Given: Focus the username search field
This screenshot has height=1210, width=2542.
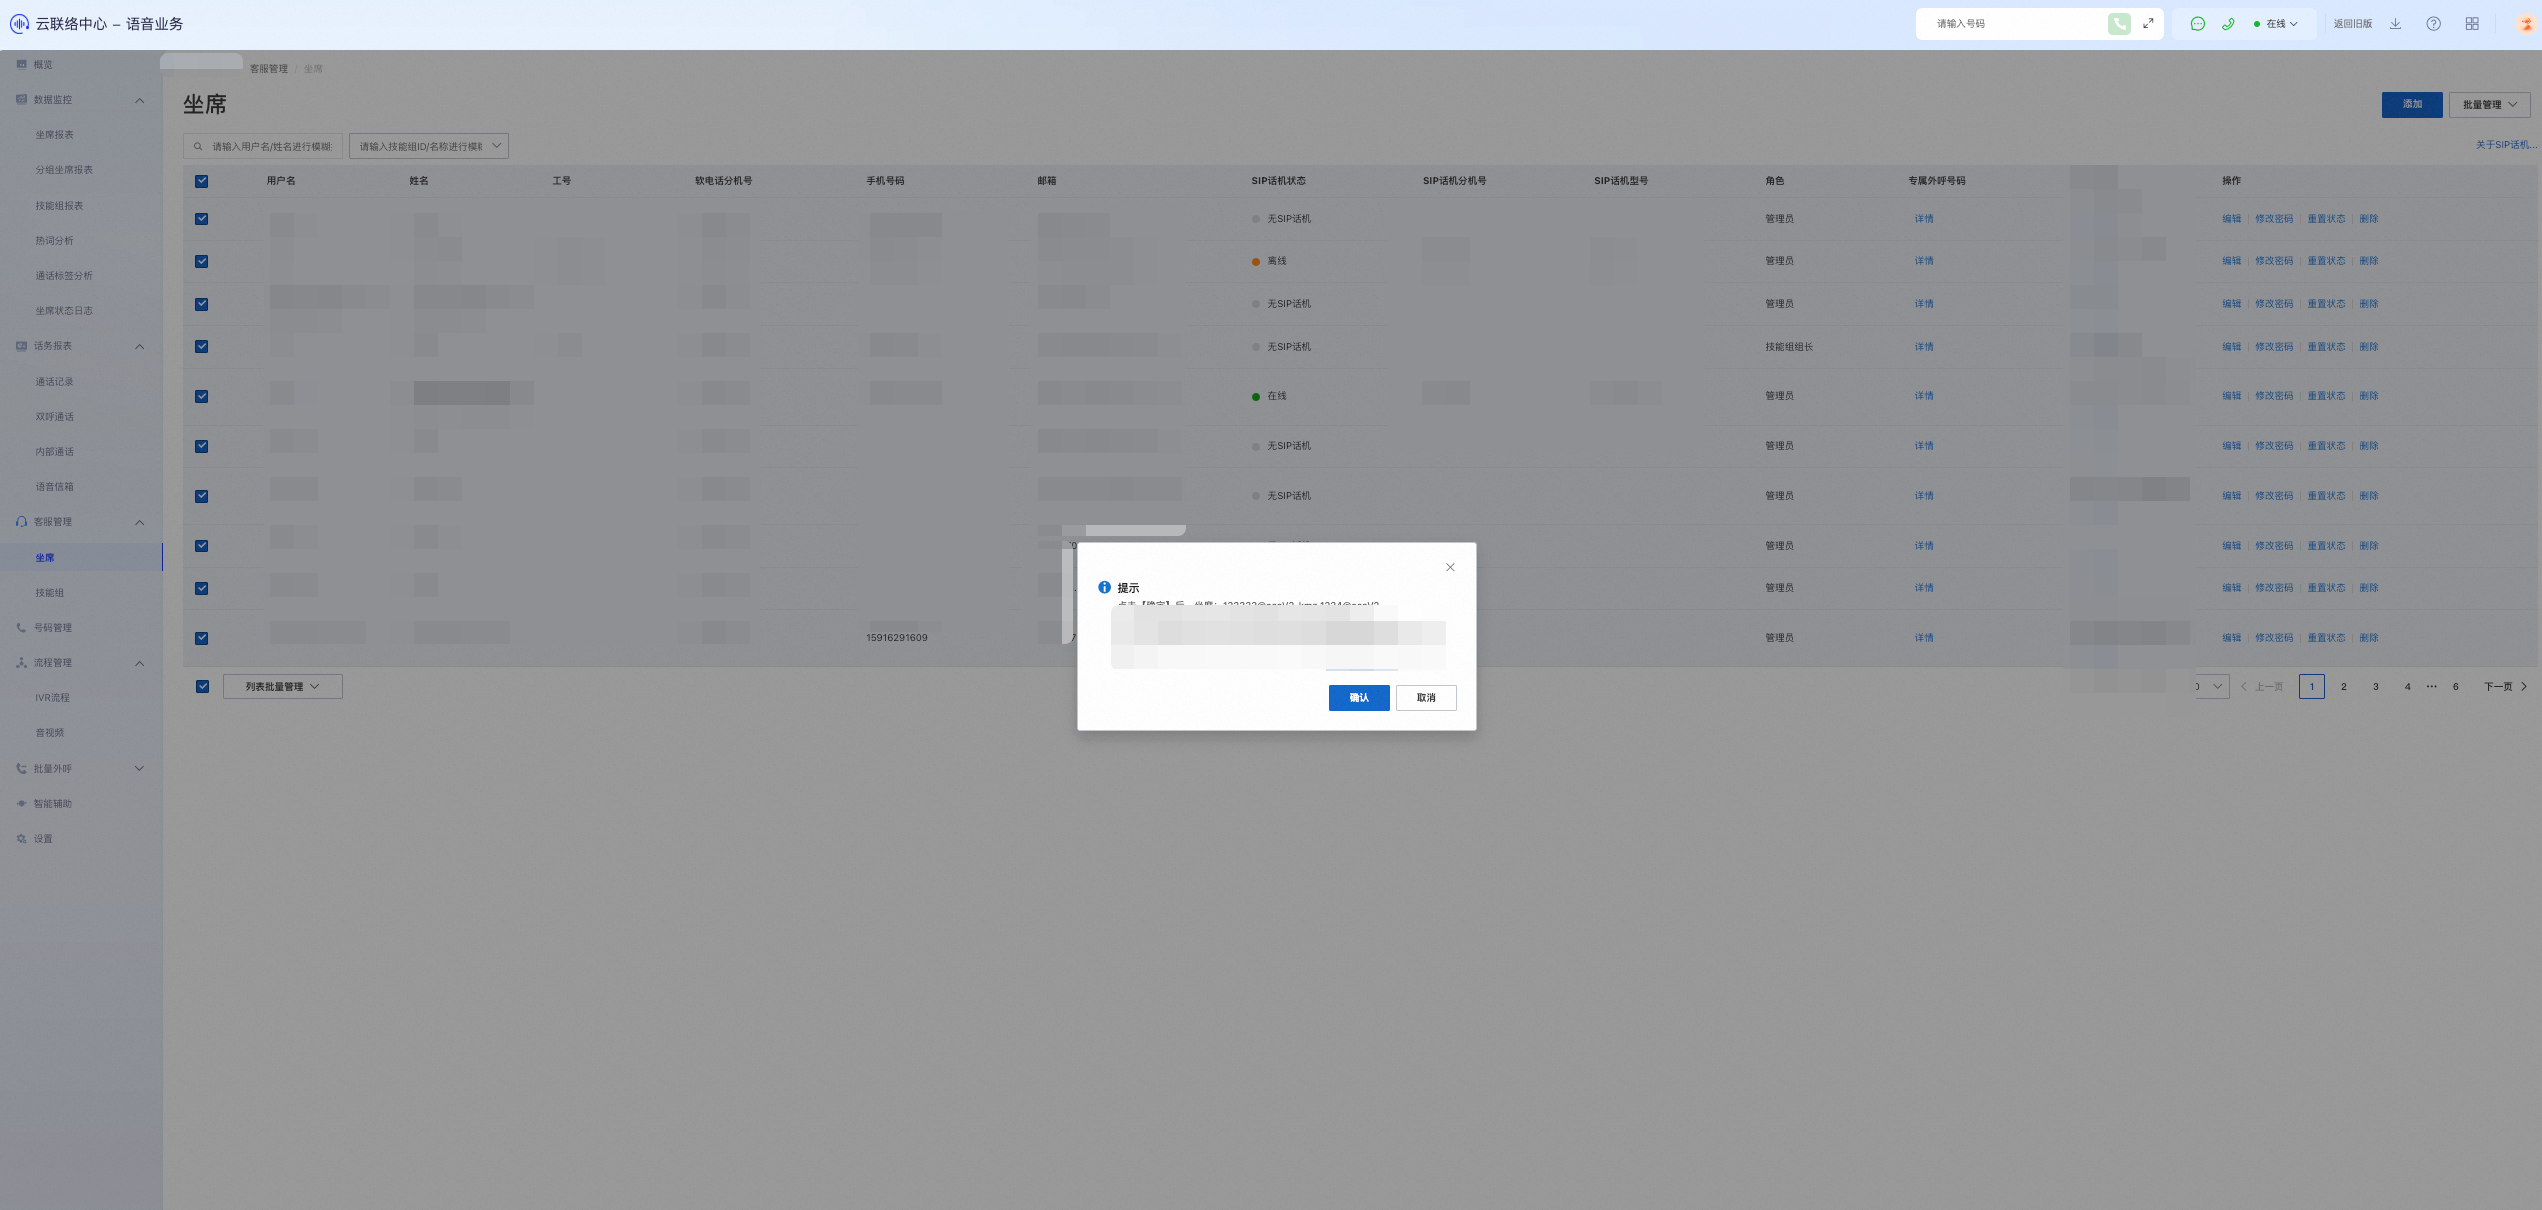Looking at the screenshot, I should pos(263,147).
